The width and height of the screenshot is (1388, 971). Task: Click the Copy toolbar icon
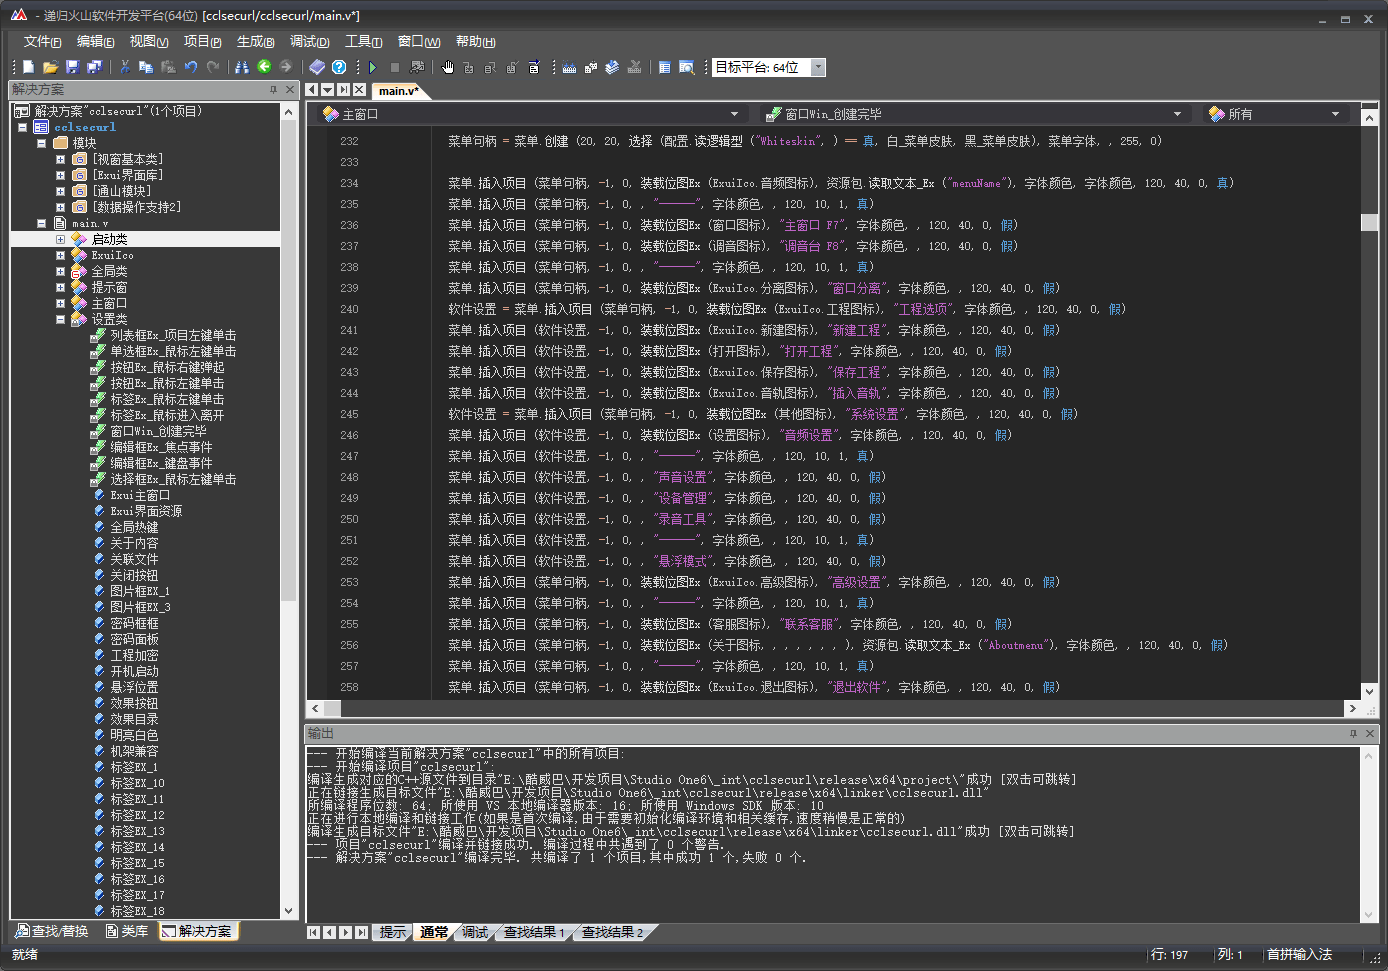pyautogui.click(x=146, y=67)
